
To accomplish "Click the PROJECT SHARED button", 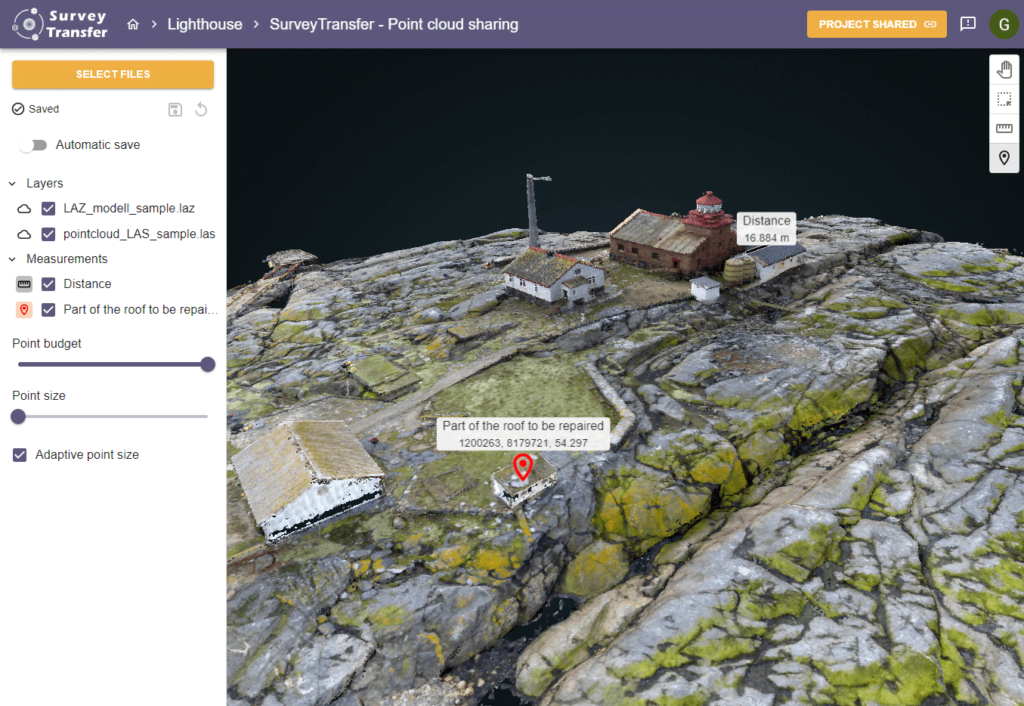I will pos(876,24).
